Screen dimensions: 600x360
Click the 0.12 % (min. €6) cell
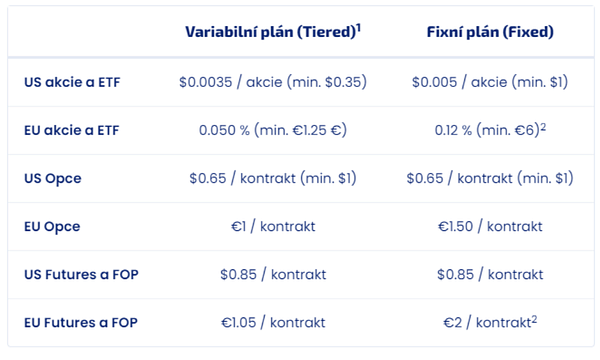coord(490,130)
